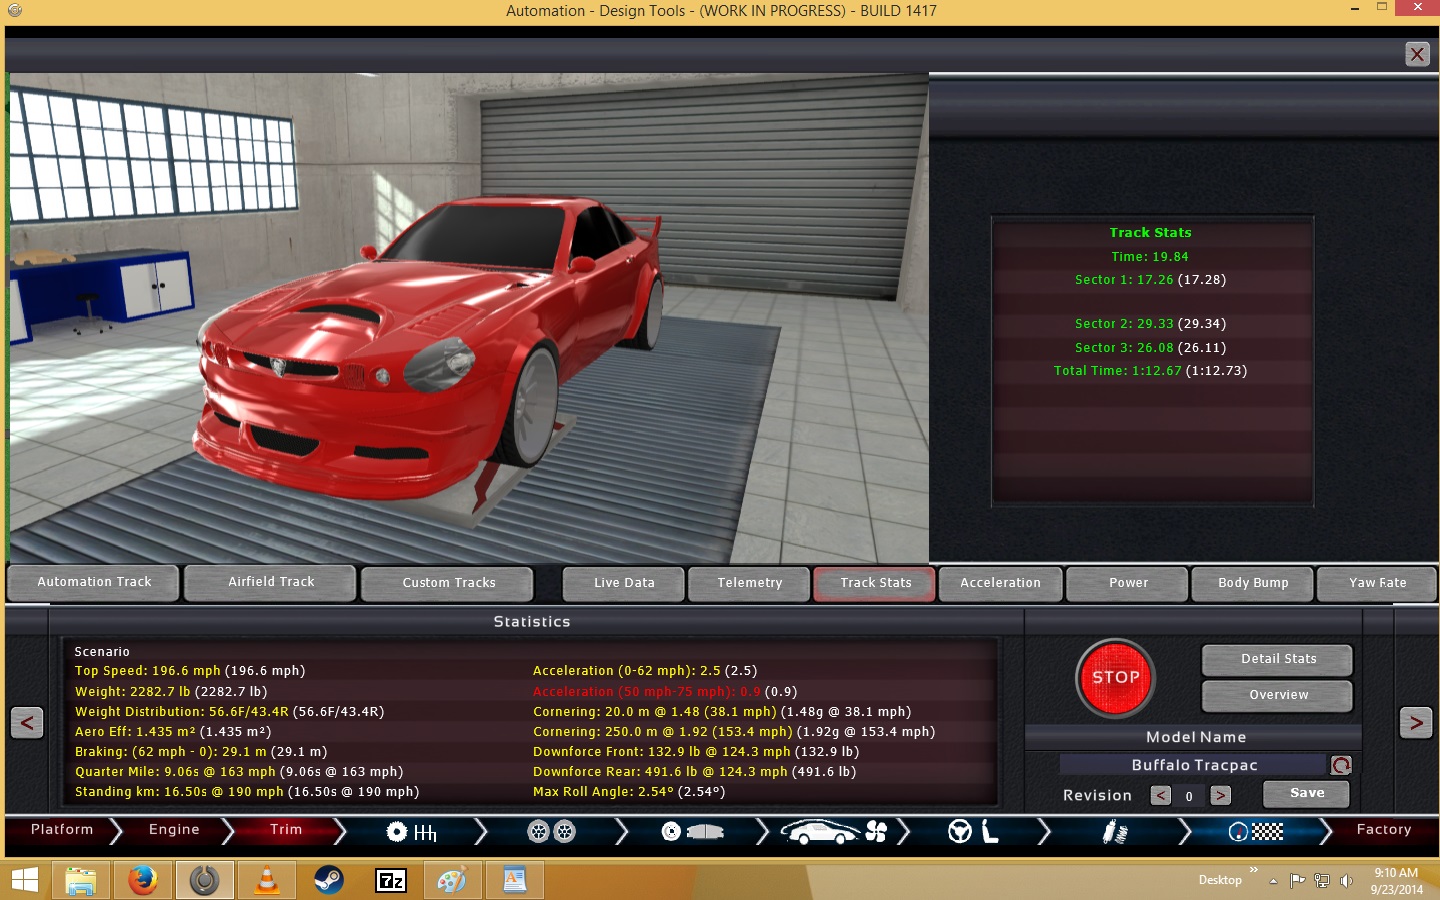The width and height of the screenshot is (1440, 900).
Task: Open the suspension step icon
Action: pyautogui.click(x=1115, y=832)
